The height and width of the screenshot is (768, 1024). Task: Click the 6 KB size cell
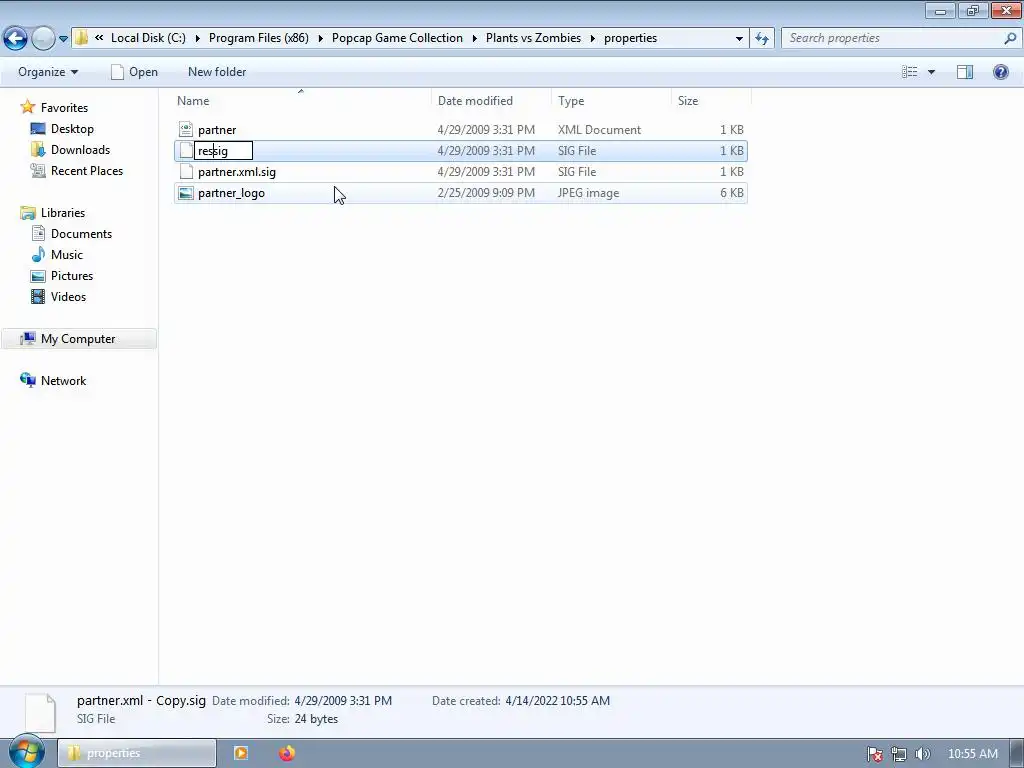tap(731, 193)
